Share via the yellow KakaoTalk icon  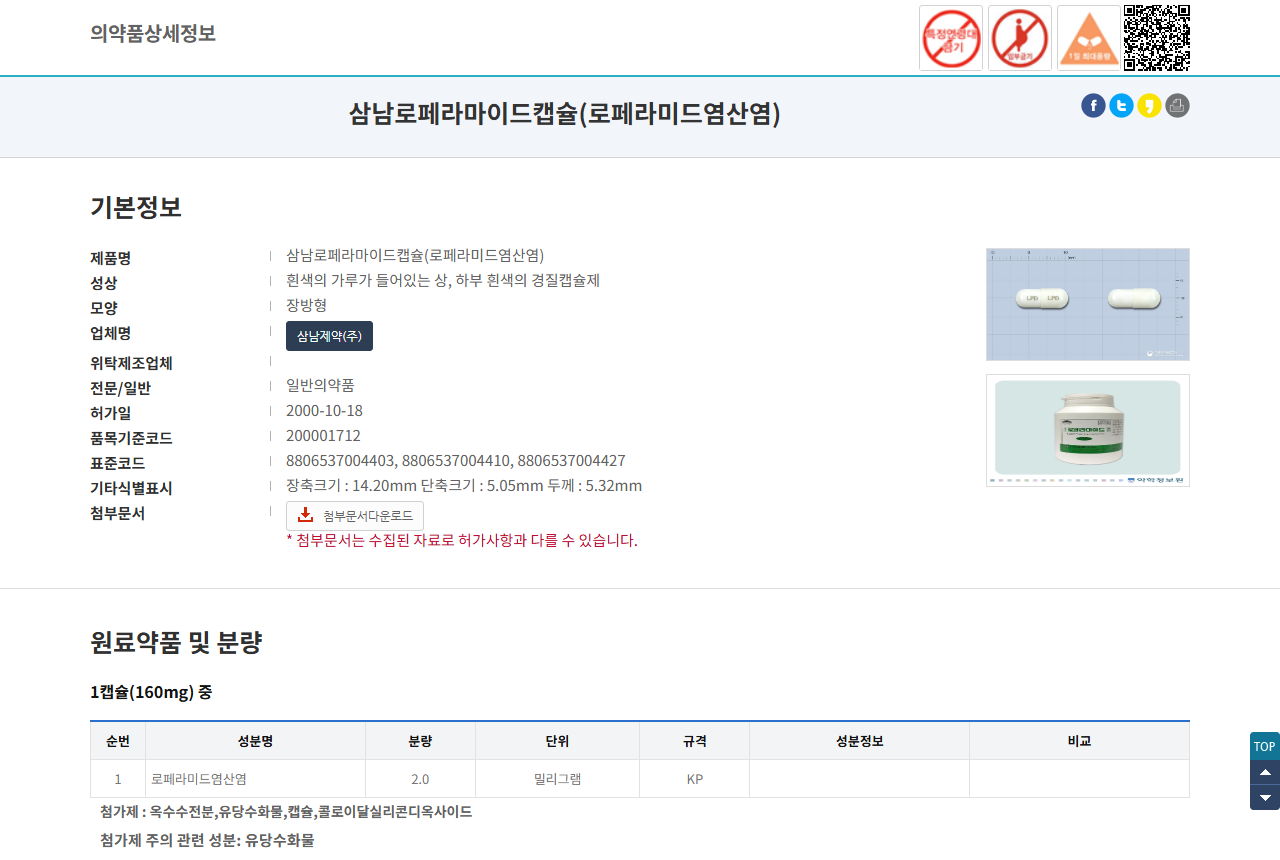pos(1149,106)
